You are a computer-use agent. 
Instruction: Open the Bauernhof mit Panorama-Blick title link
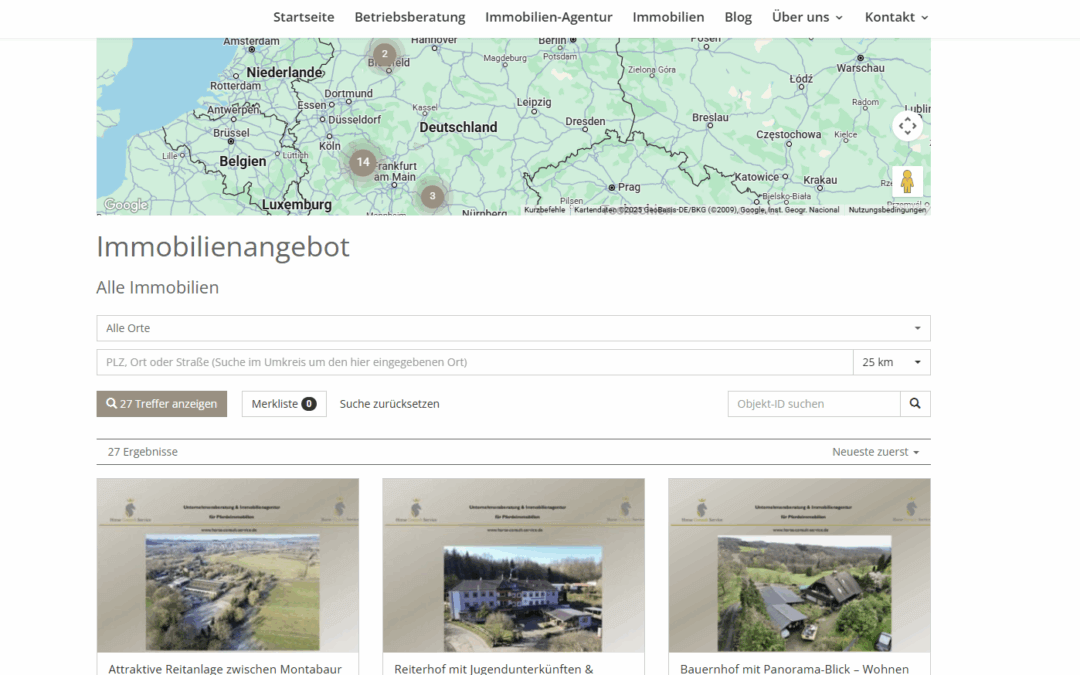point(794,668)
